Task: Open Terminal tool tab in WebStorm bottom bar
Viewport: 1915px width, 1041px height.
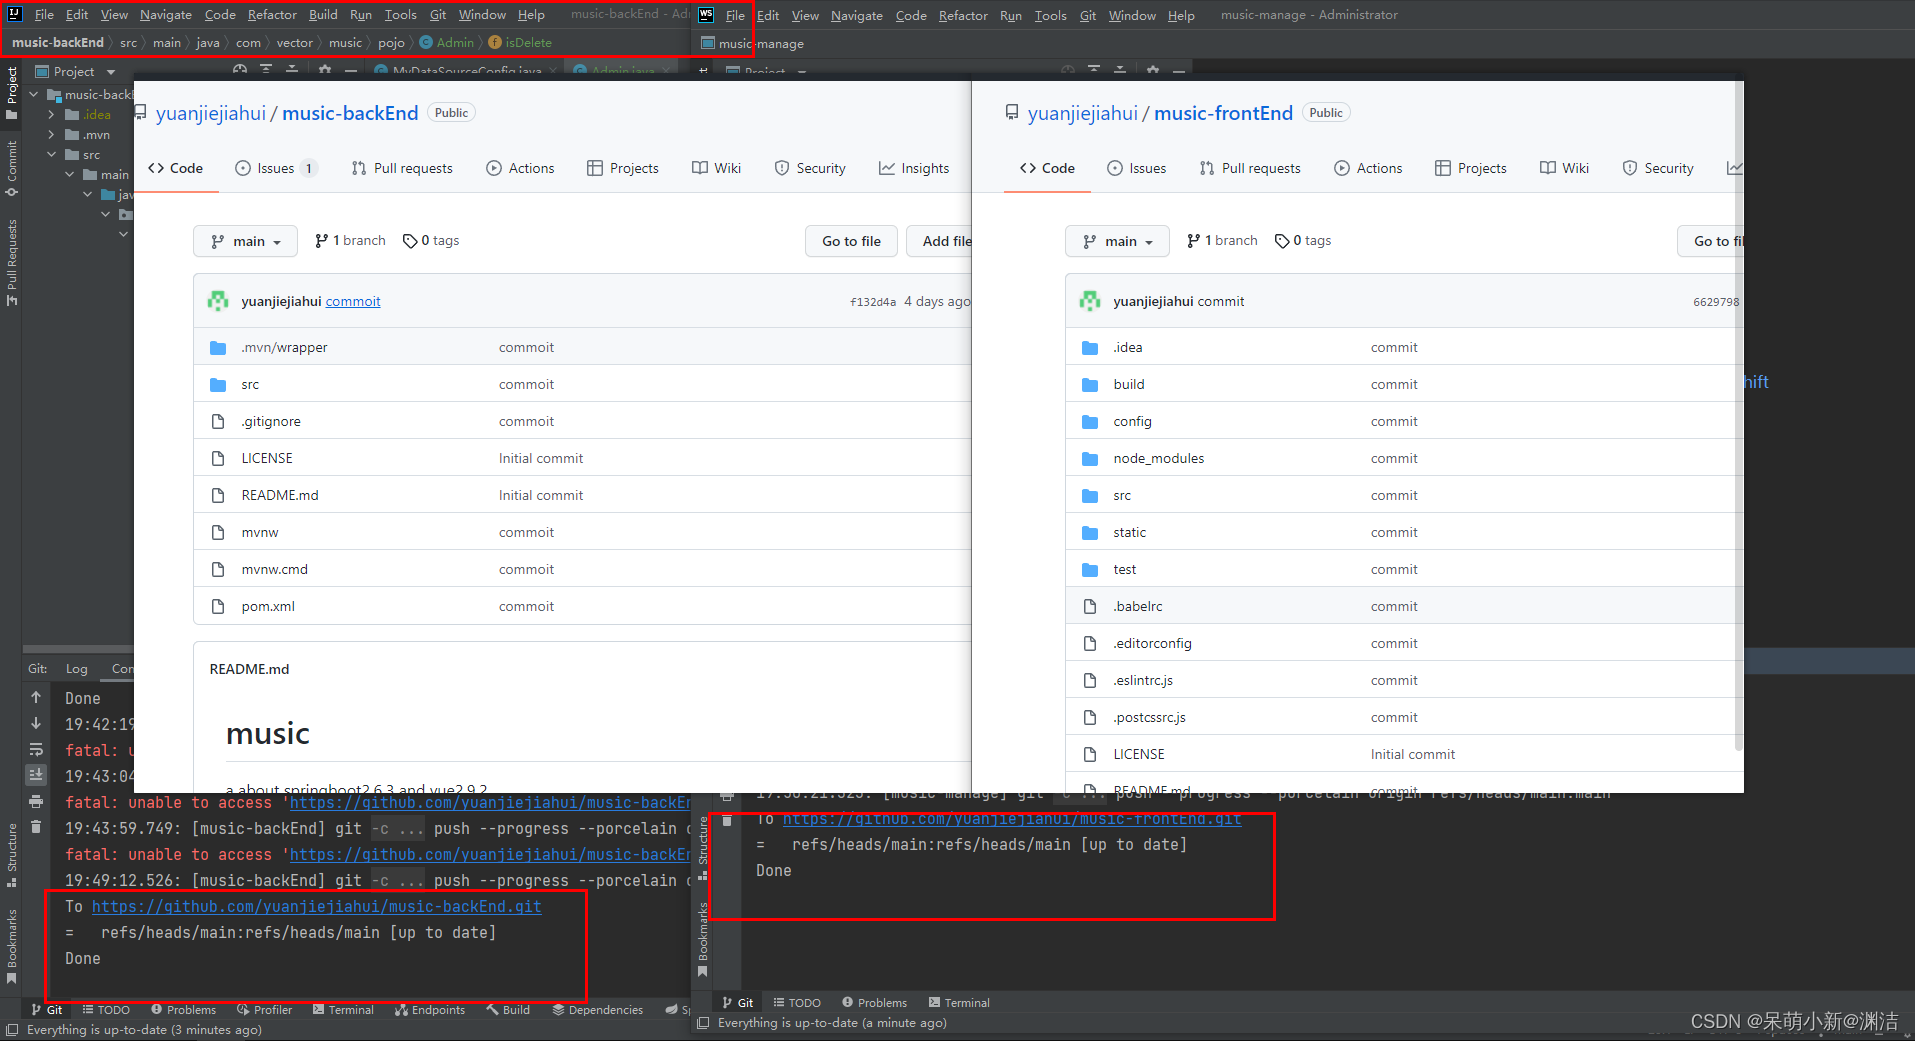Action: (x=959, y=1002)
